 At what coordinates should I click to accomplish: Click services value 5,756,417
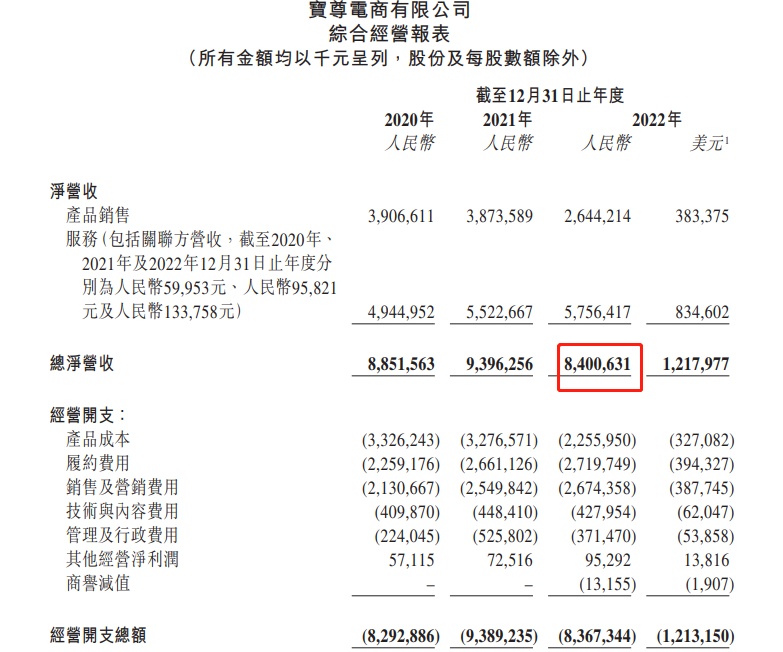pos(598,313)
